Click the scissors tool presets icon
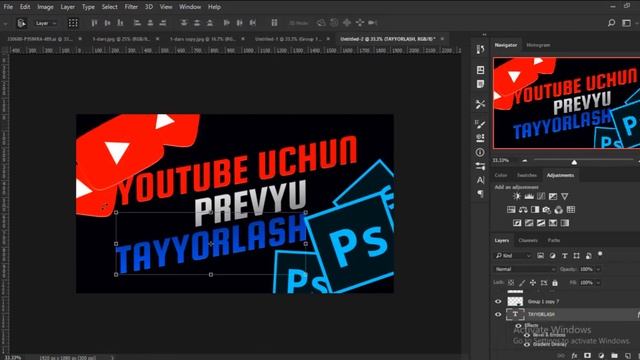The image size is (640, 360). pyautogui.click(x=480, y=104)
